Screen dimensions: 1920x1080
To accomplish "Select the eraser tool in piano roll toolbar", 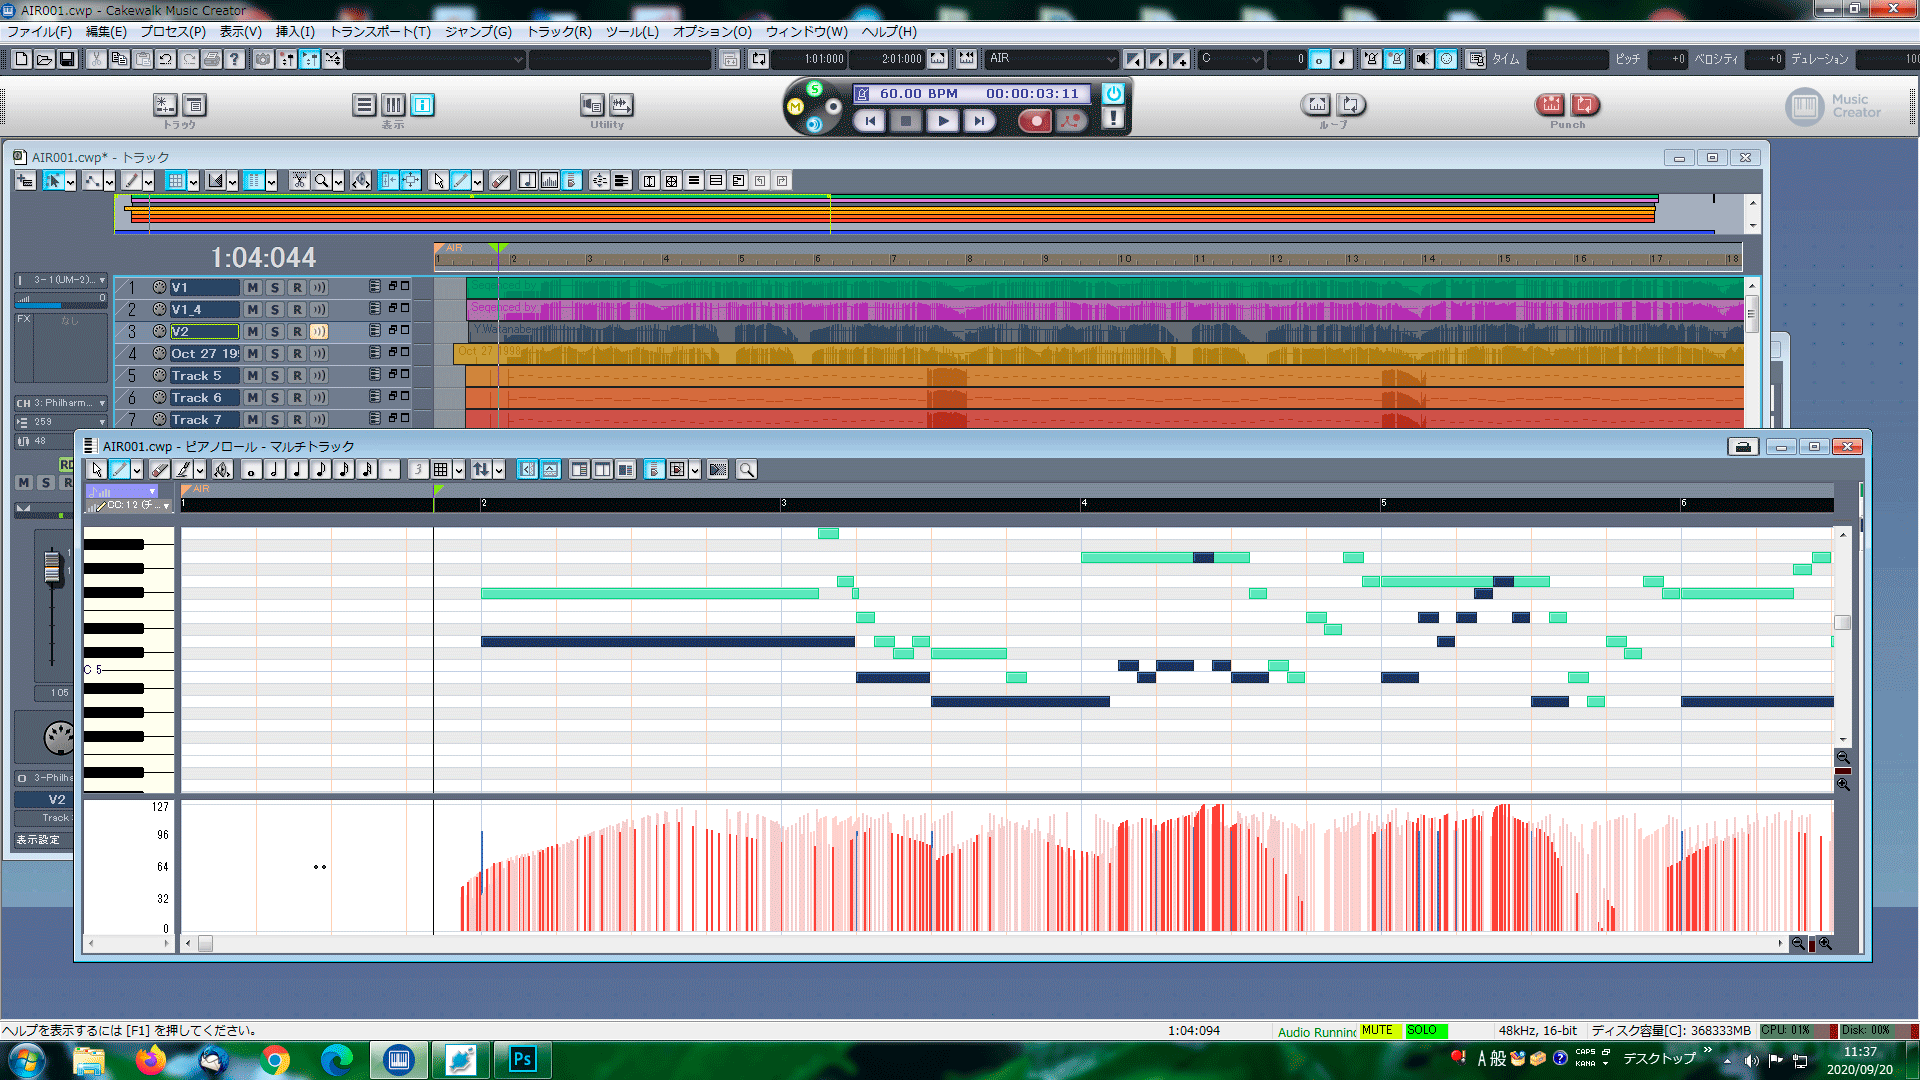I will pyautogui.click(x=159, y=470).
